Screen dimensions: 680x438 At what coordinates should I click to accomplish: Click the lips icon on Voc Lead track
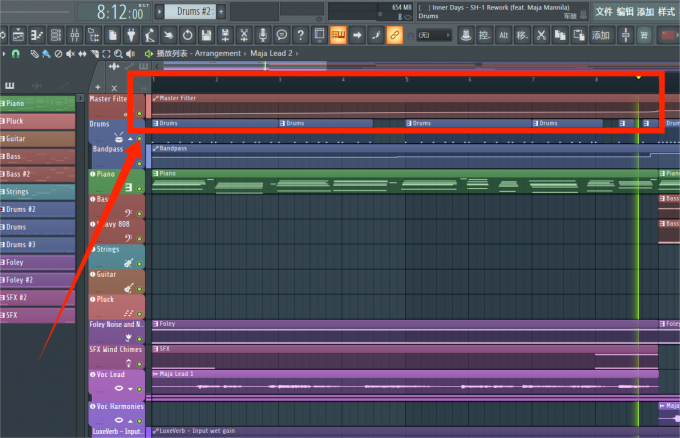[x=119, y=388]
